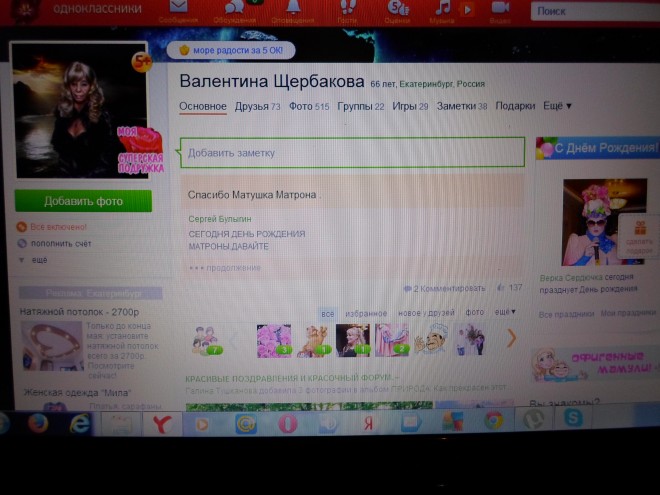Open the Подарки tab
This screenshot has height=495, width=660.
point(515,106)
